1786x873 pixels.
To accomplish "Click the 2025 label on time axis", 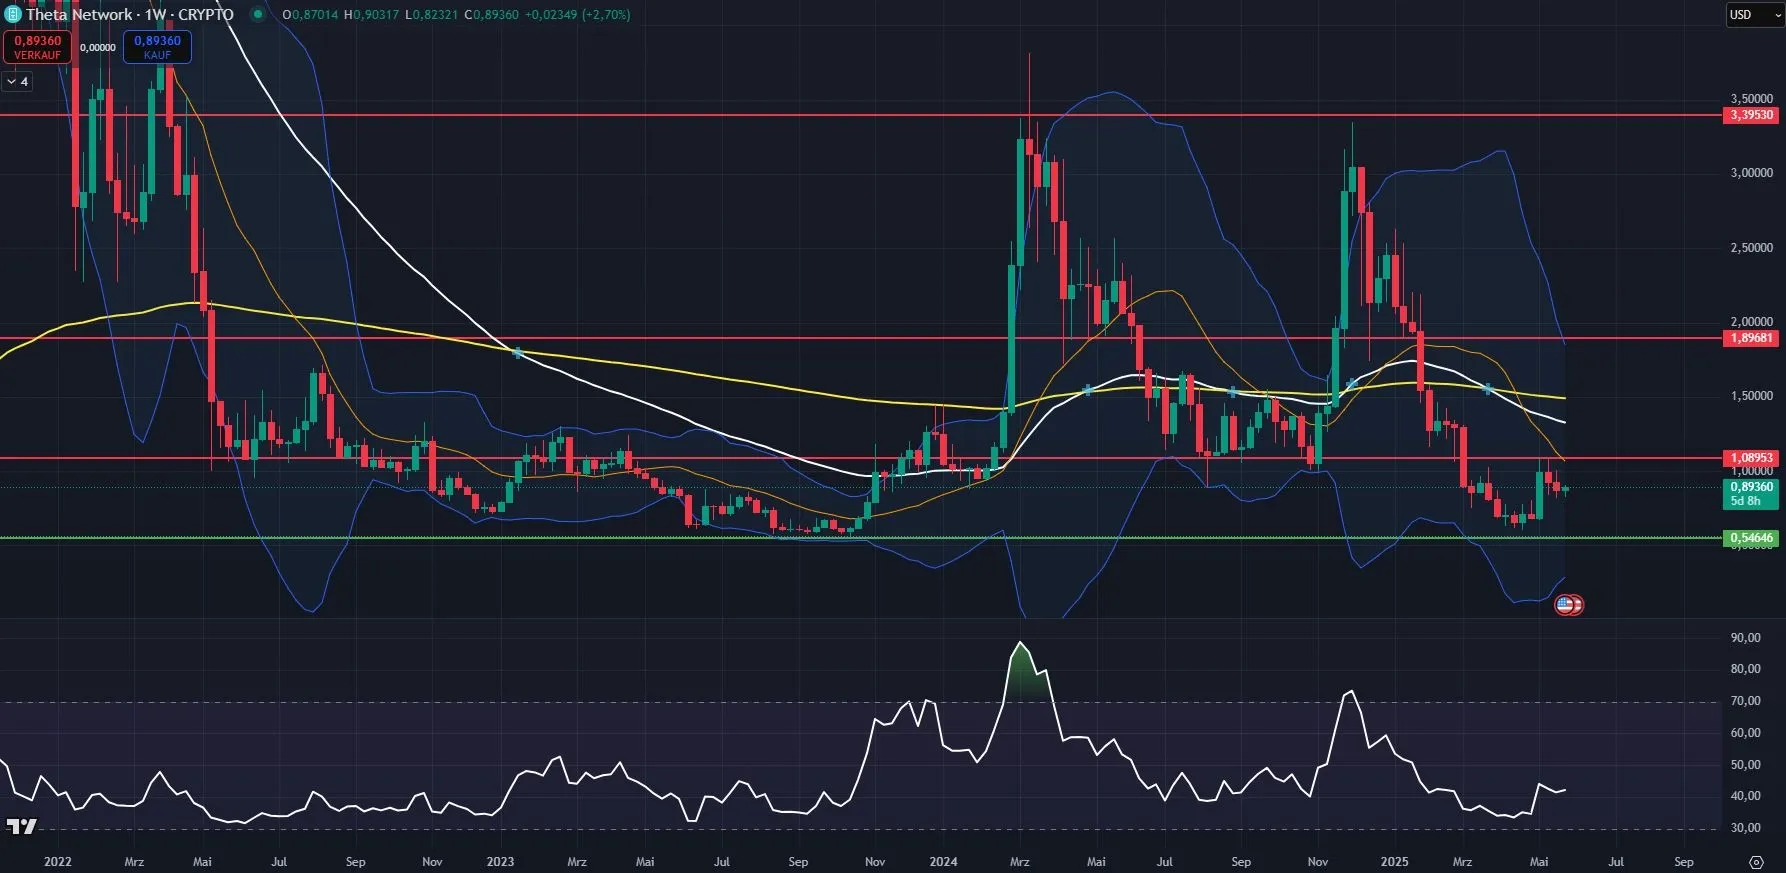I will pyautogui.click(x=1394, y=862).
